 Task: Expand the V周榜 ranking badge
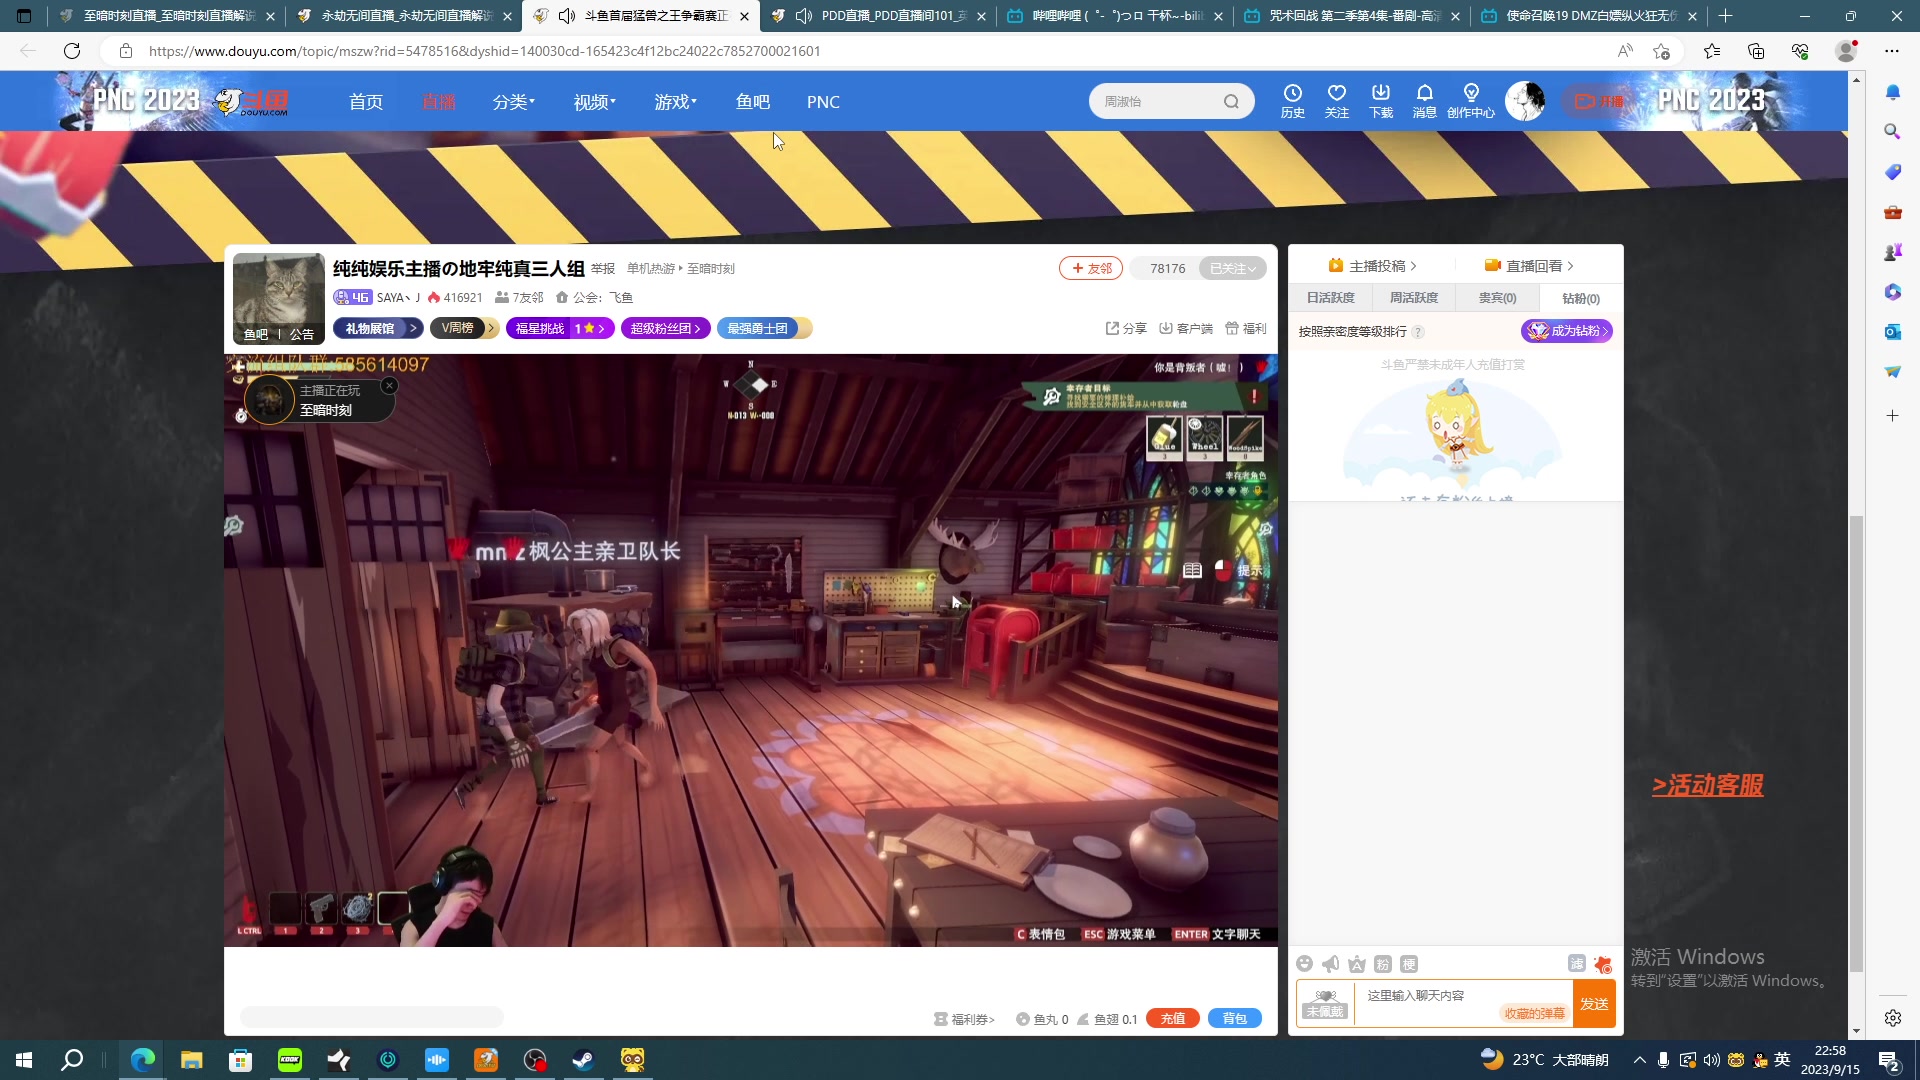(x=464, y=328)
